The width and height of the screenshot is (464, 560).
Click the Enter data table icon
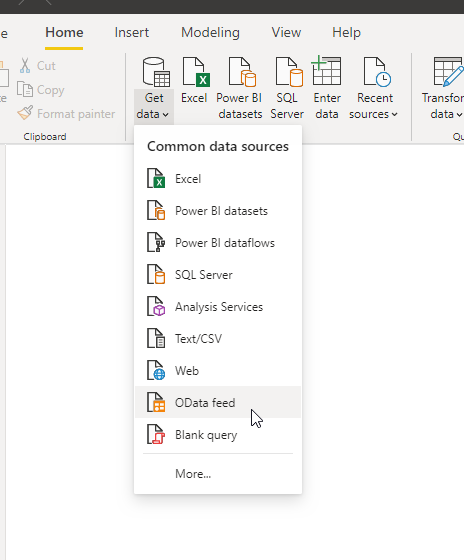[326, 70]
